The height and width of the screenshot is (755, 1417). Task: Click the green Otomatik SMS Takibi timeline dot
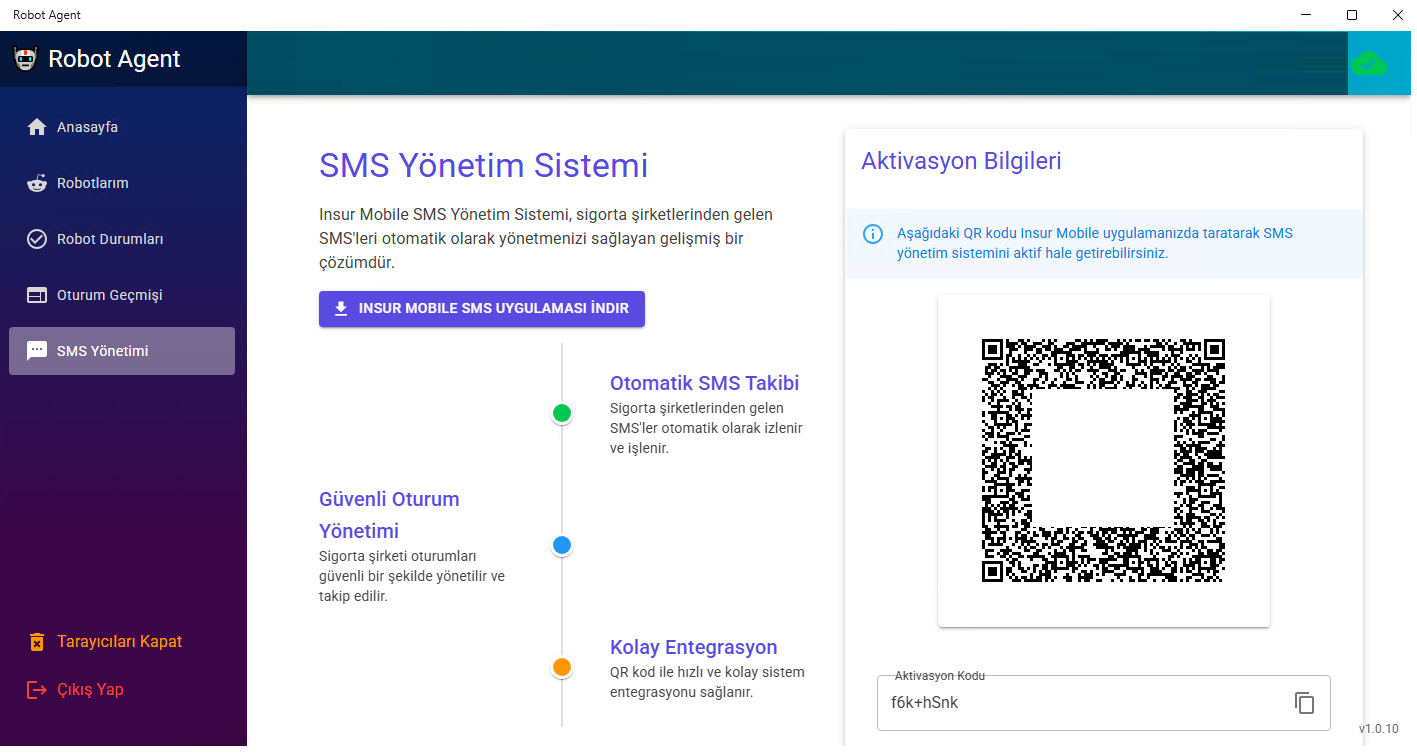561,412
